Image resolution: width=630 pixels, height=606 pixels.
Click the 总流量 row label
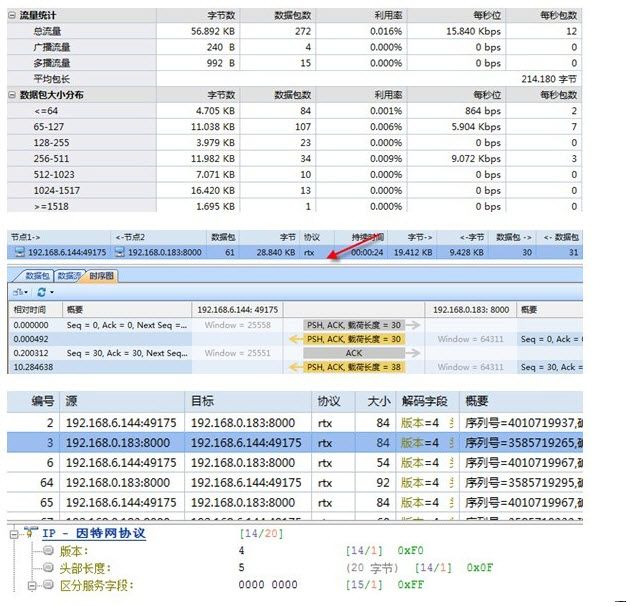(47, 31)
